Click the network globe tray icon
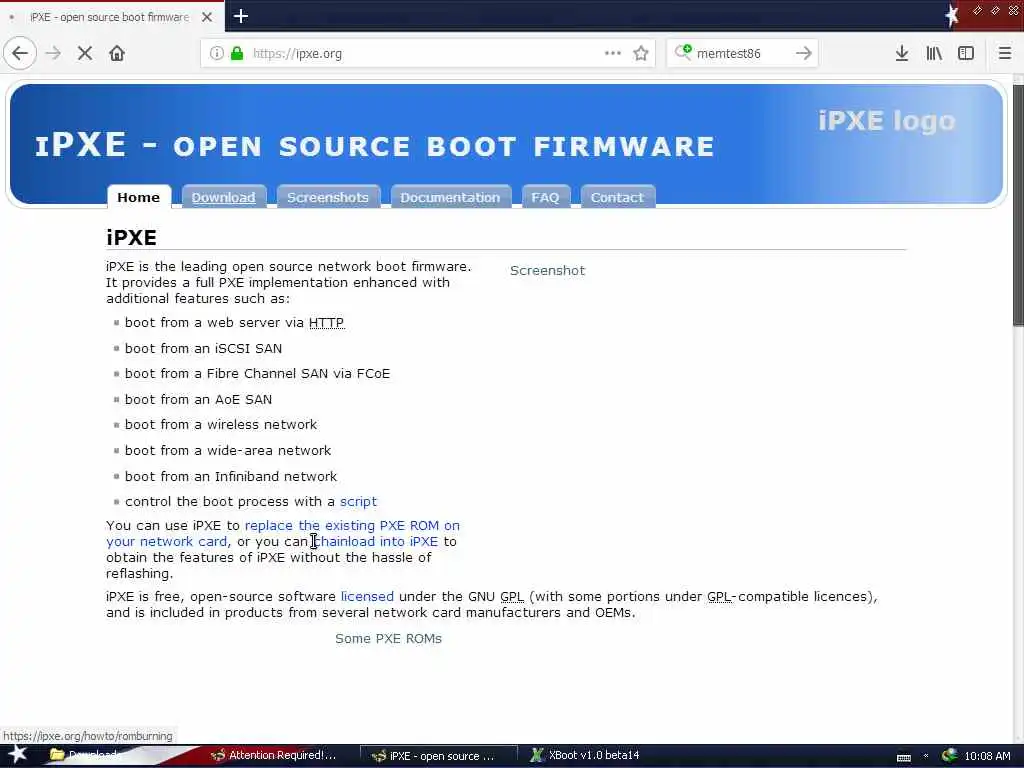Screen dimensions: 1024x768 tap(950, 756)
